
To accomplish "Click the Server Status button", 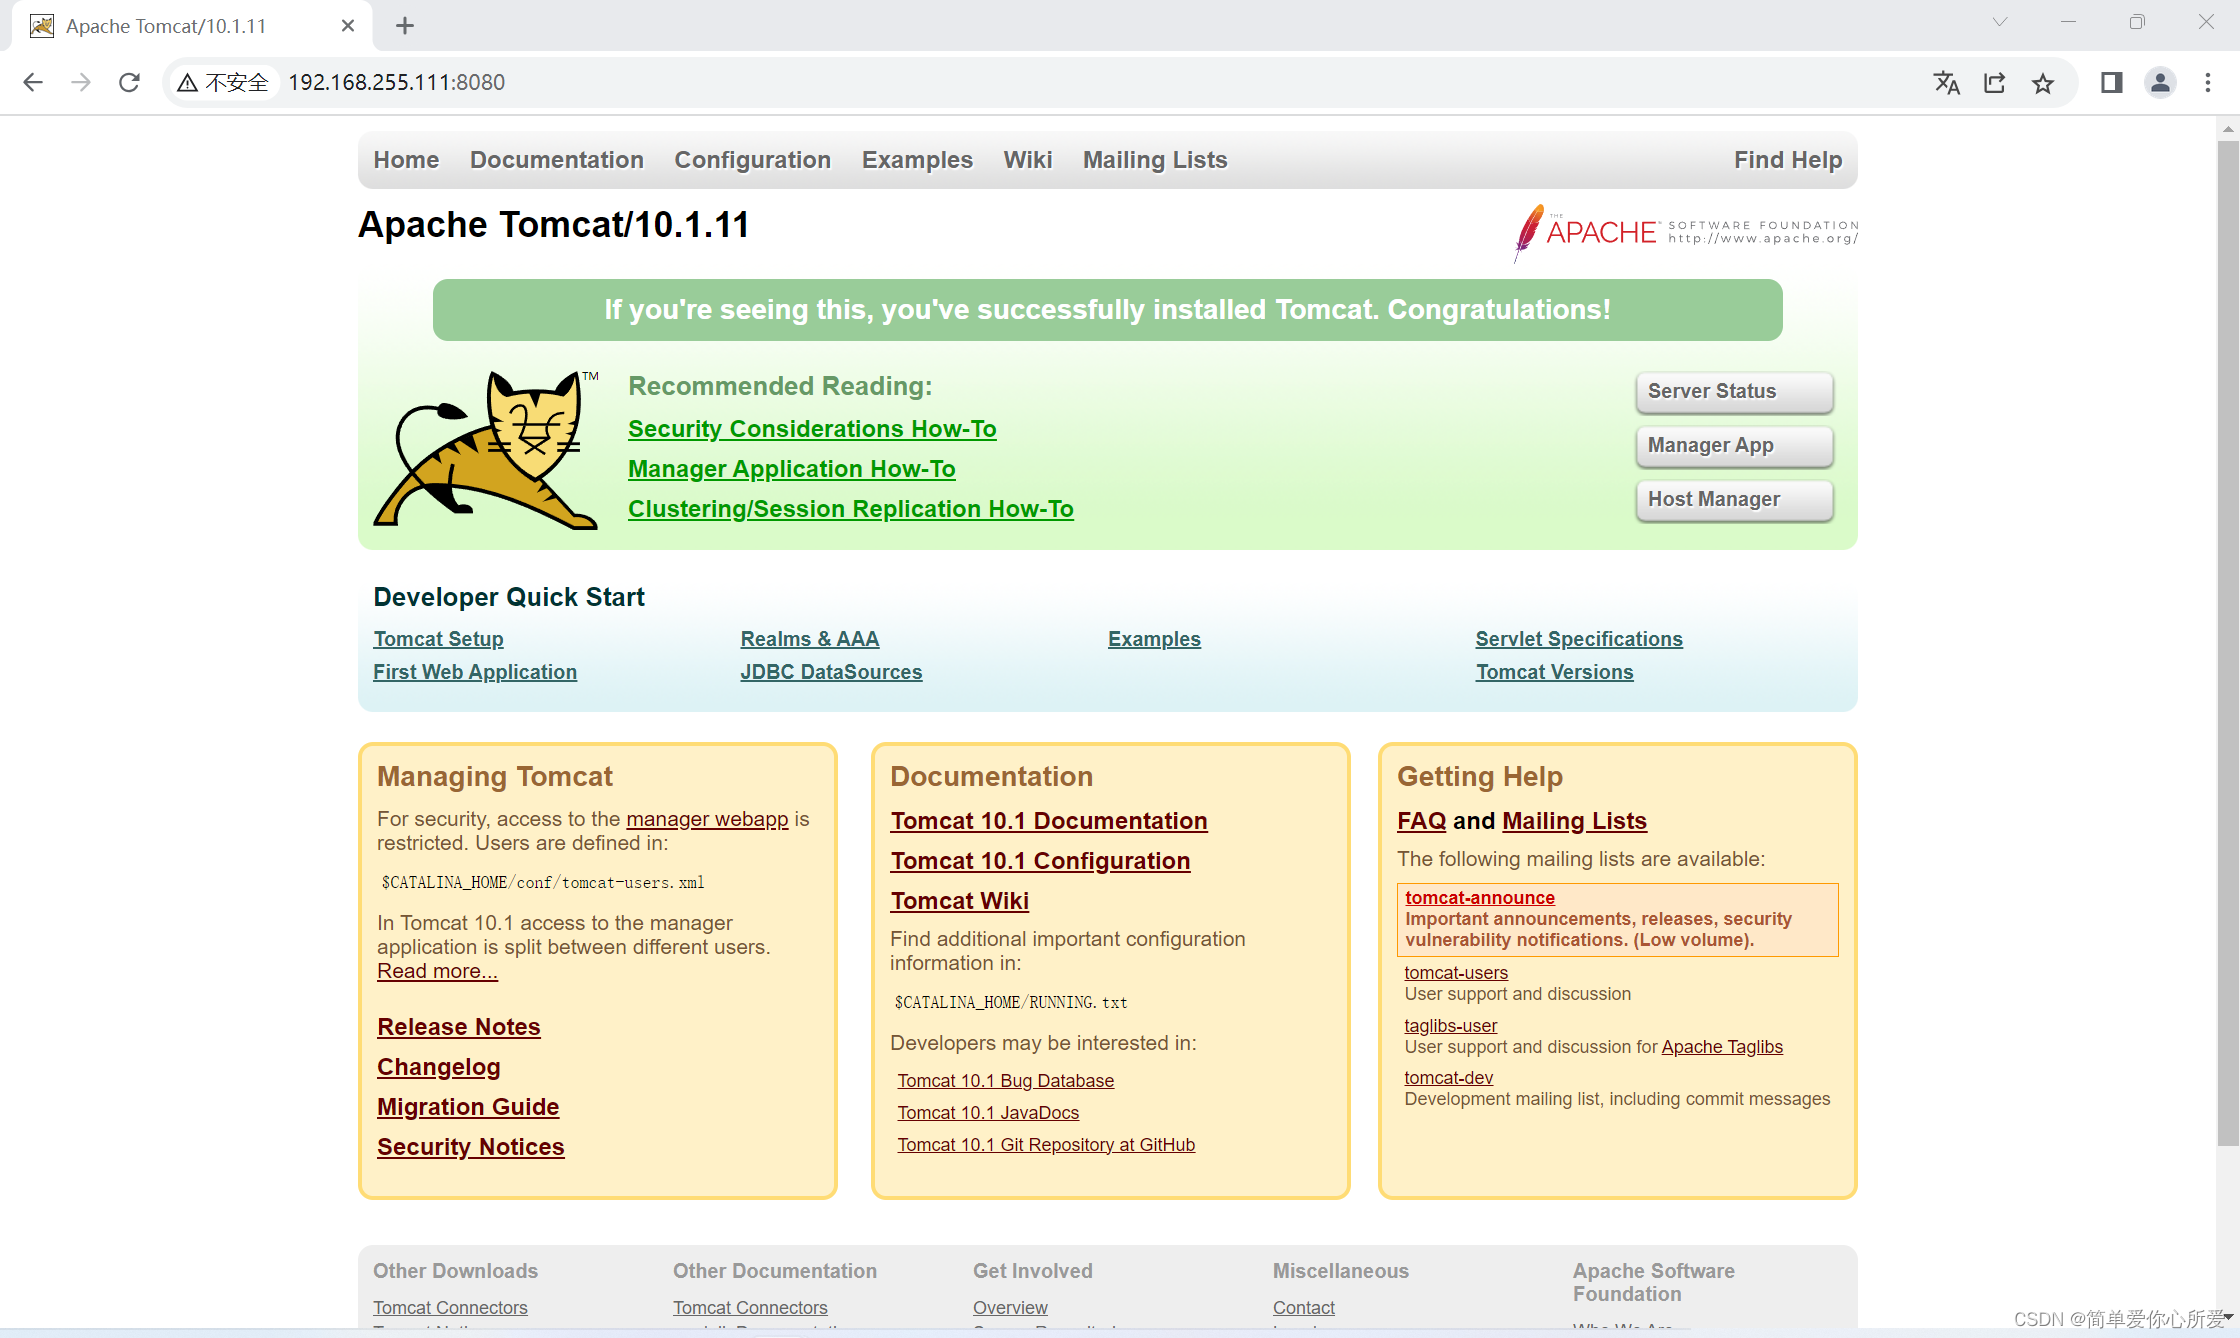I will [1735, 392].
